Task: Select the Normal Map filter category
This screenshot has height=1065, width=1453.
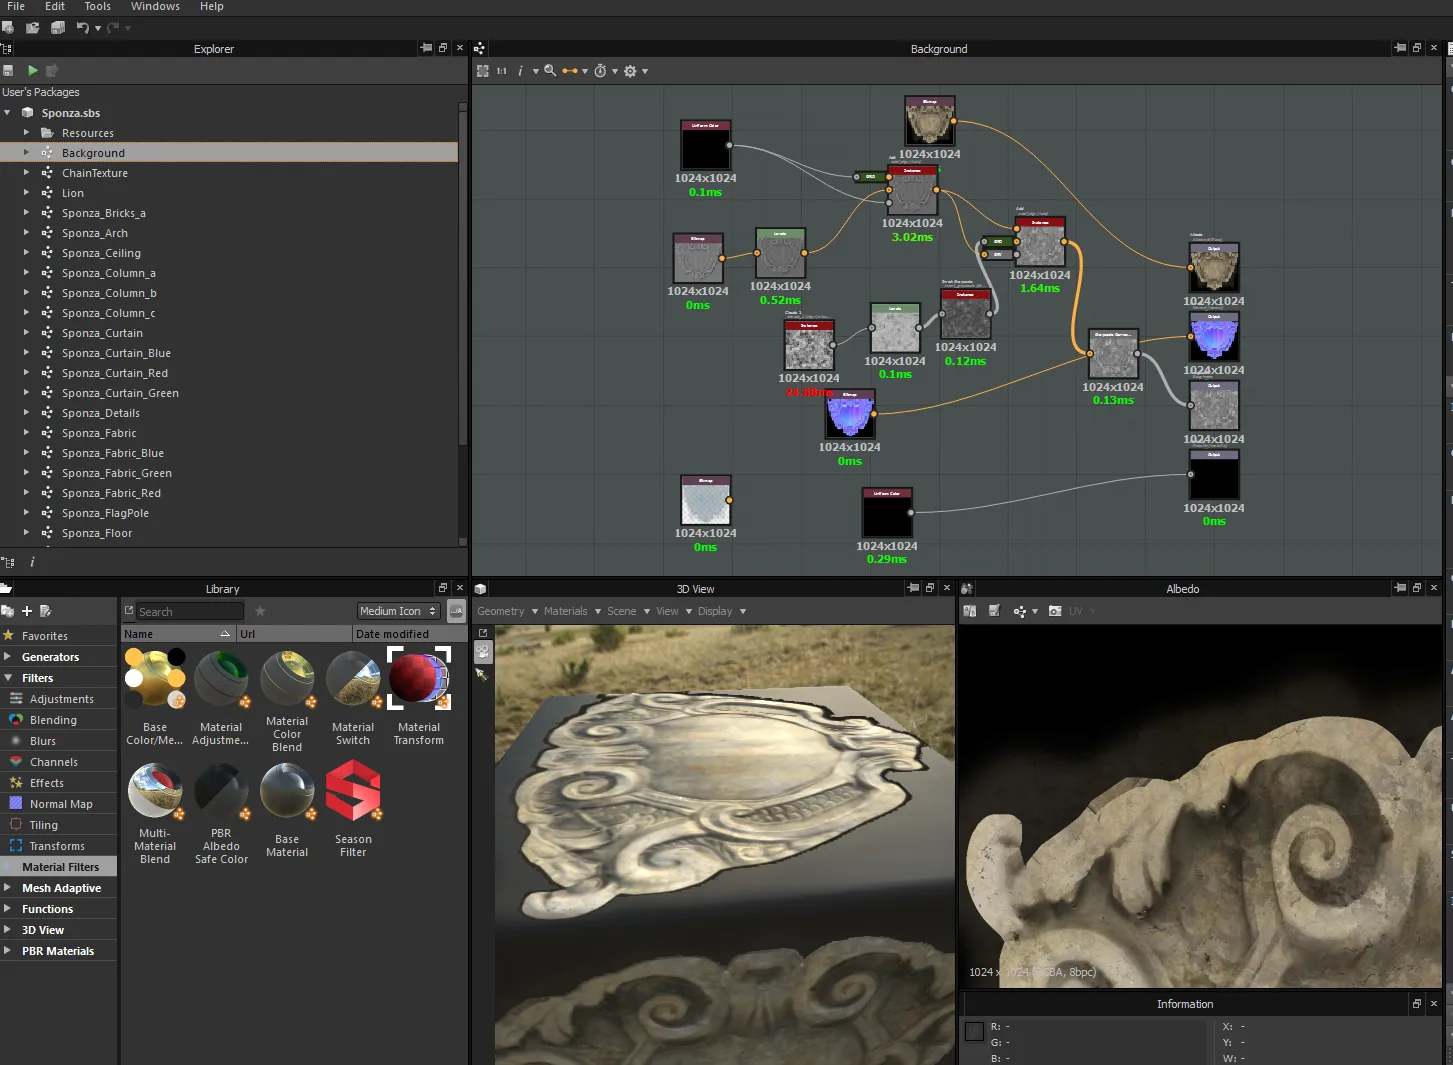Action: click(59, 804)
